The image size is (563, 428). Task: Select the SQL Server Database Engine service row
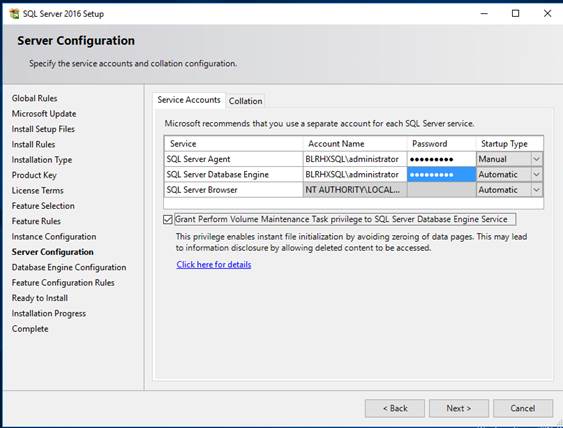234,175
